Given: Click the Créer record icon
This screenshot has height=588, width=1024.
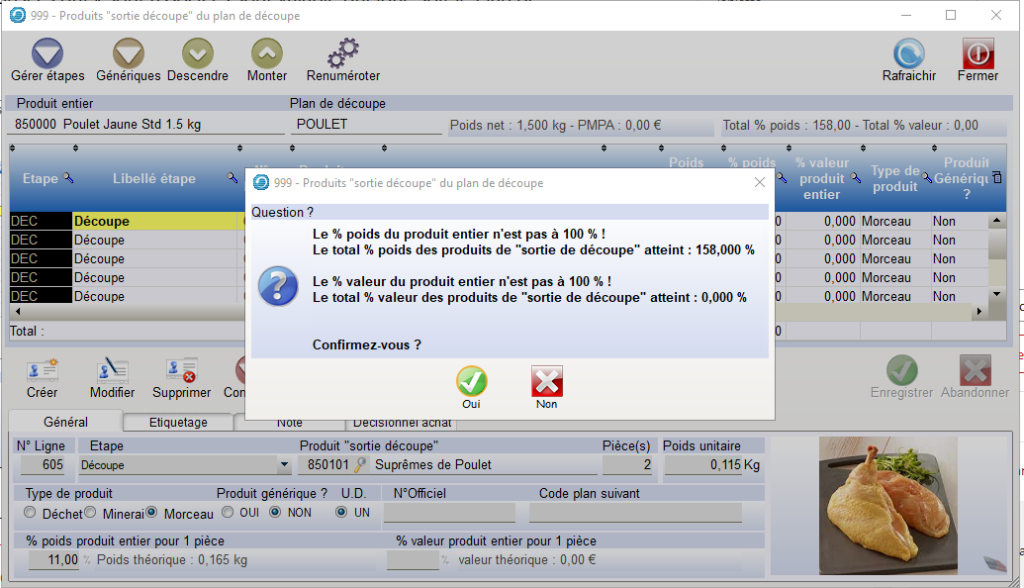Looking at the screenshot, I should tap(42, 372).
